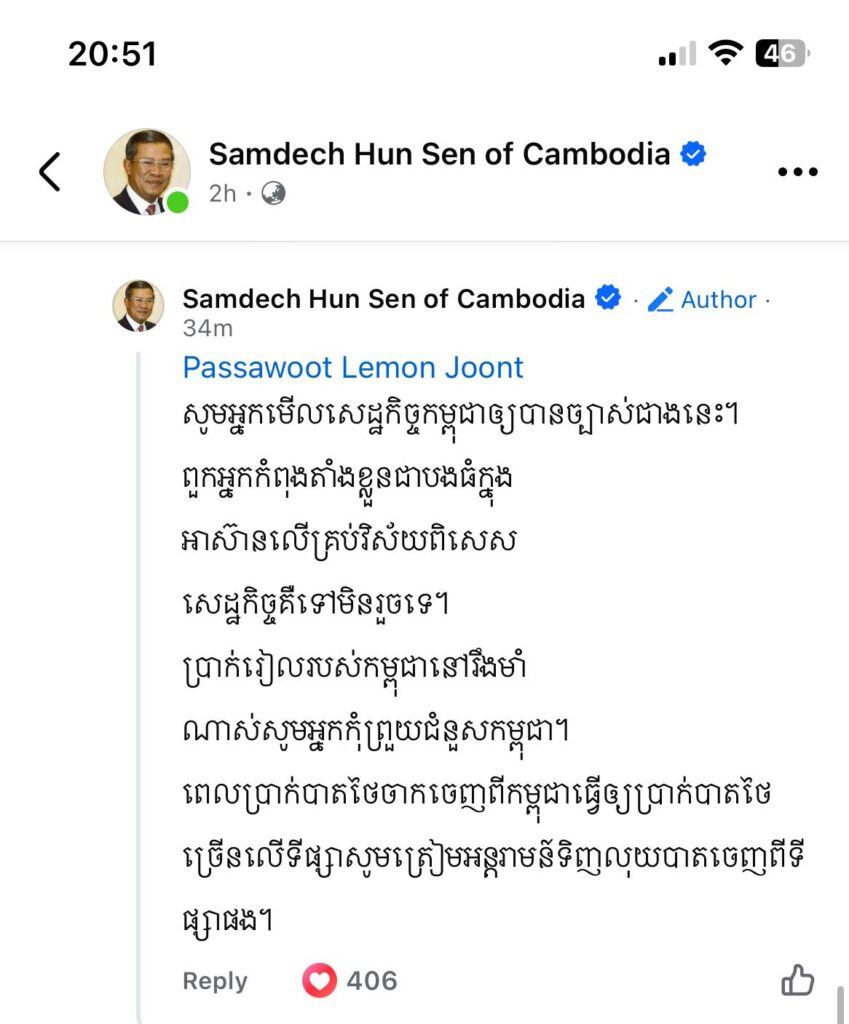Tap the verified badge beside comment author
This screenshot has width=849, height=1024.
608,298
